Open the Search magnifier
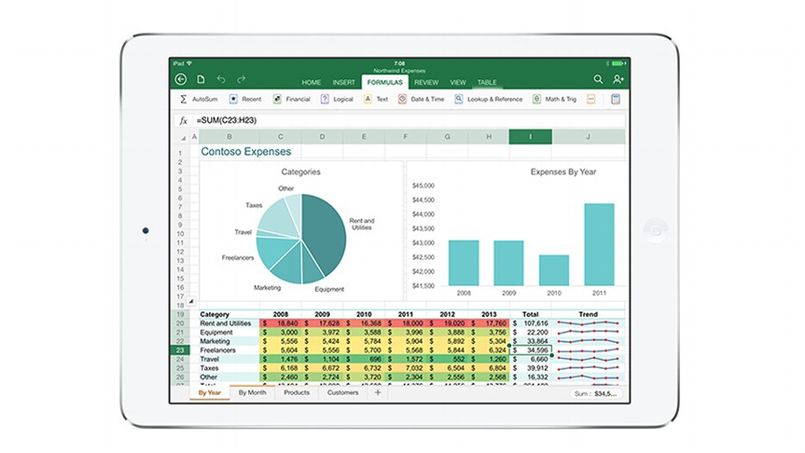 pyautogui.click(x=598, y=79)
